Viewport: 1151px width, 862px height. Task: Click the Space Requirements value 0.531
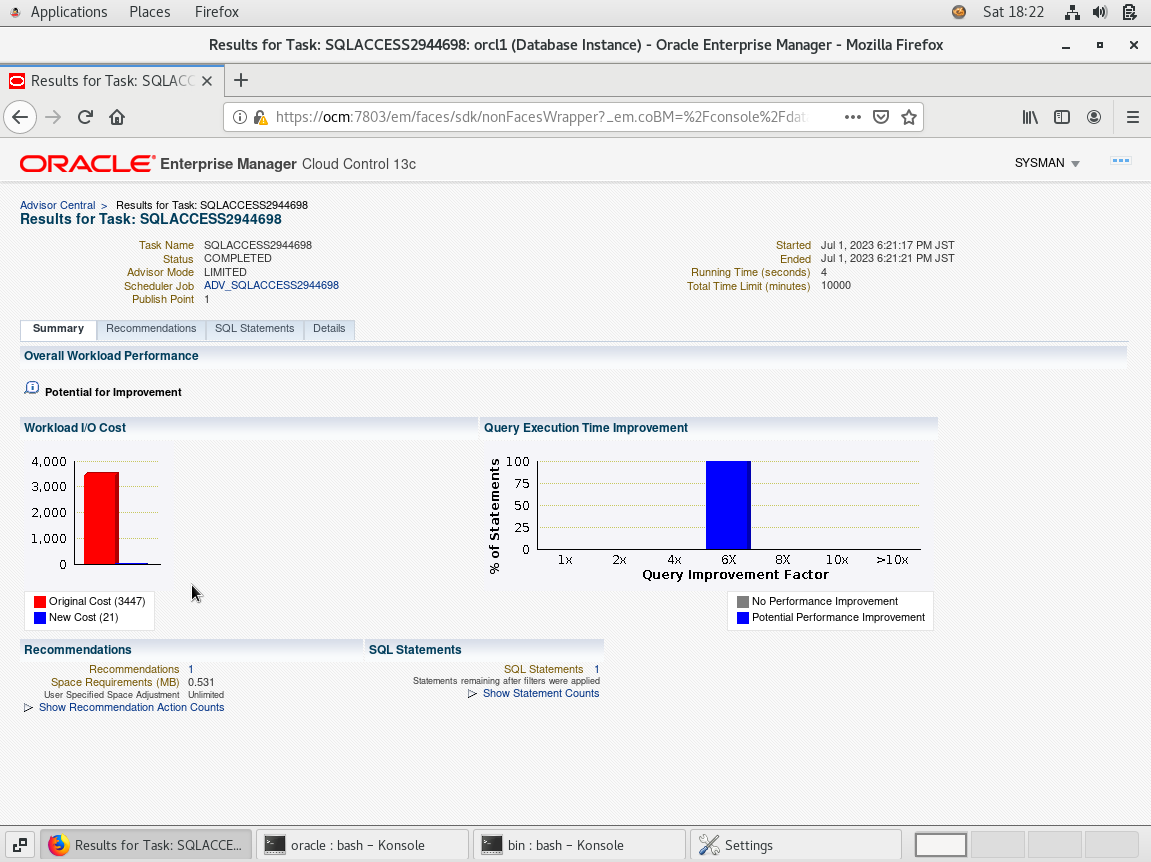point(201,683)
